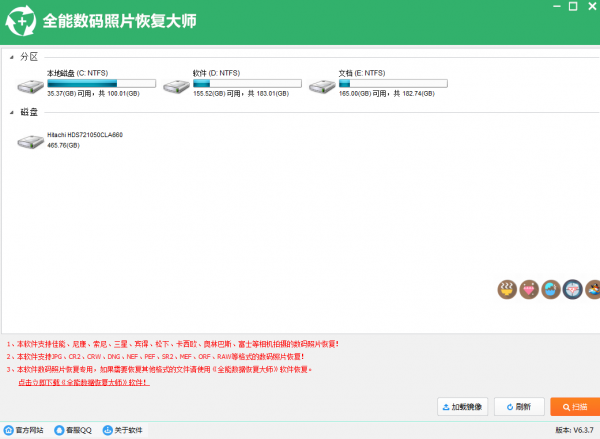The width and height of the screenshot is (600, 439).
Task: Start scanning with the orange 扫描 button
Action: (573, 406)
